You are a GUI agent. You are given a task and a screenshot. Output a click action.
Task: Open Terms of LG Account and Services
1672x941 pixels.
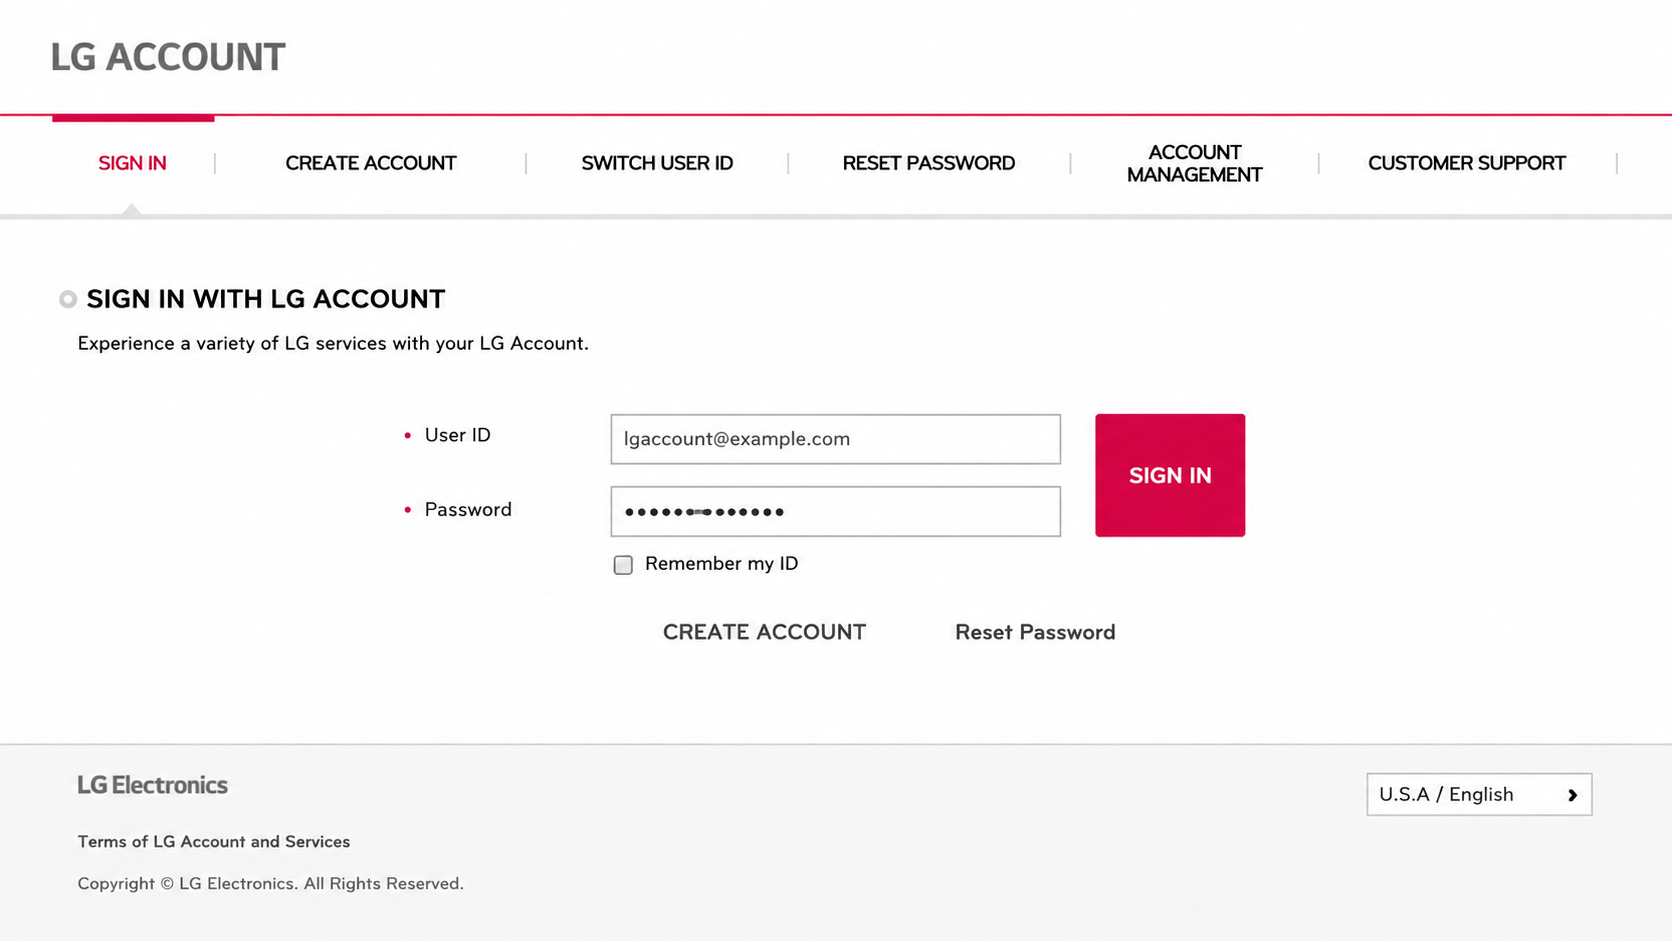pyautogui.click(x=214, y=842)
